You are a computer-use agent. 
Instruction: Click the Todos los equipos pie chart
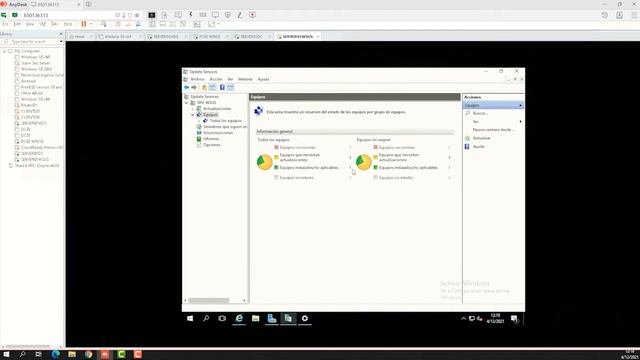click(x=264, y=162)
